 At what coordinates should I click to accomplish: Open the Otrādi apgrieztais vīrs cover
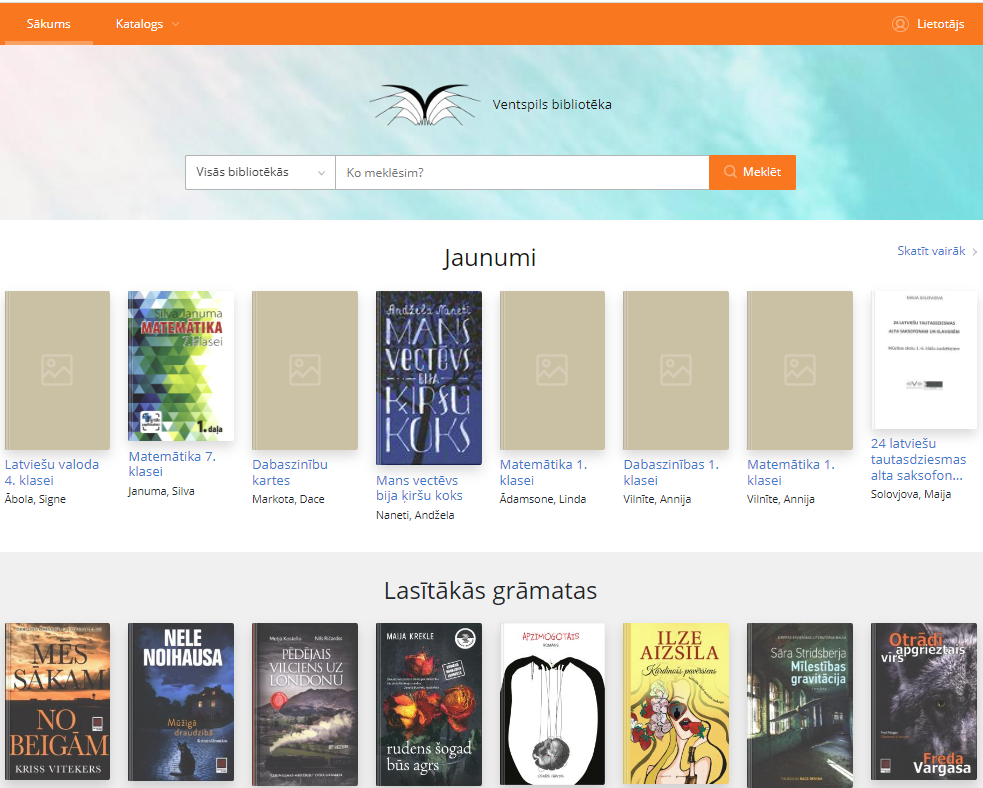pyautogui.click(x=924, y=701)
